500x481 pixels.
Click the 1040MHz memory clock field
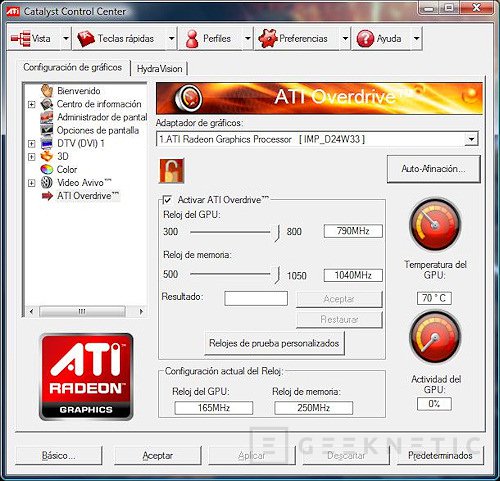353,275
